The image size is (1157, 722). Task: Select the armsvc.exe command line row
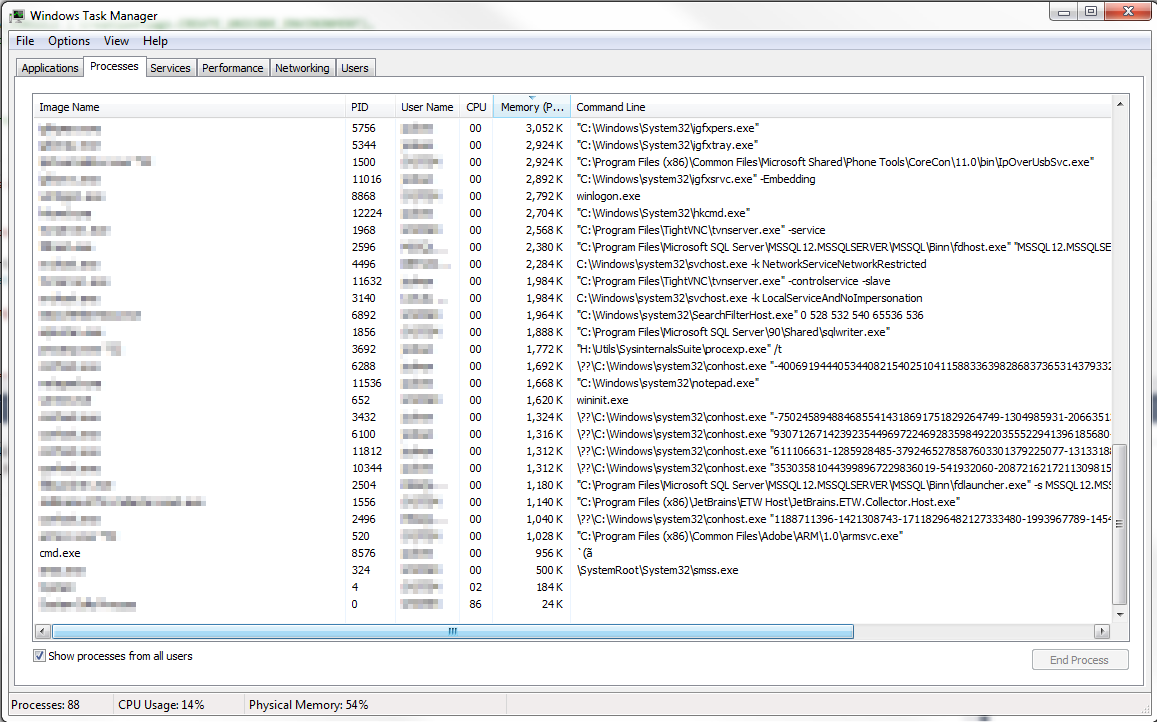click(573, 536)
